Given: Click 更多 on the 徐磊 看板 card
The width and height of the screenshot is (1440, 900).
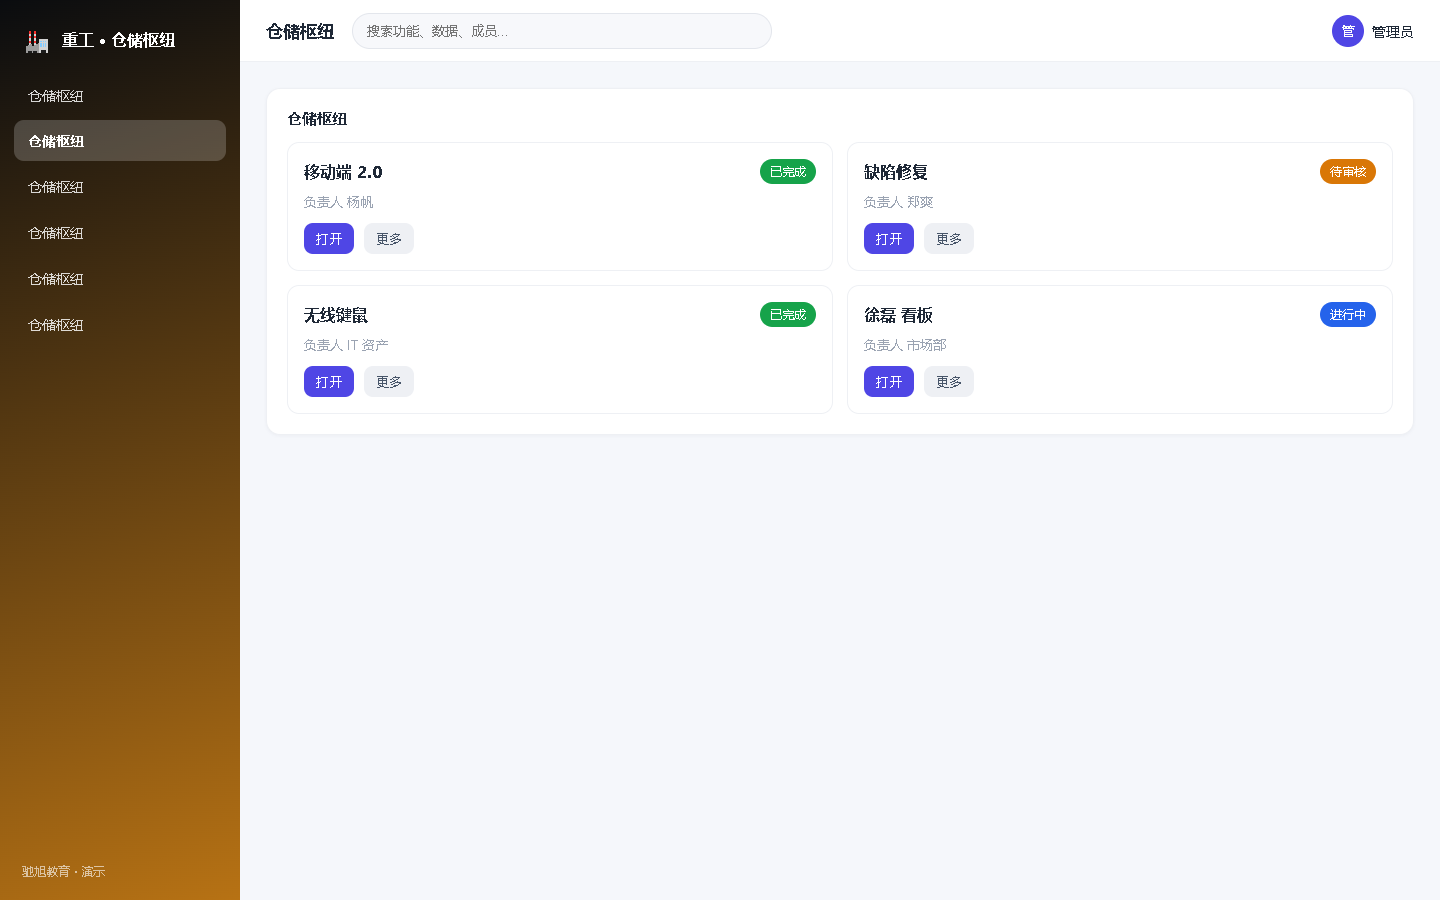Looking at the screenshot, I should coord(949,382).
